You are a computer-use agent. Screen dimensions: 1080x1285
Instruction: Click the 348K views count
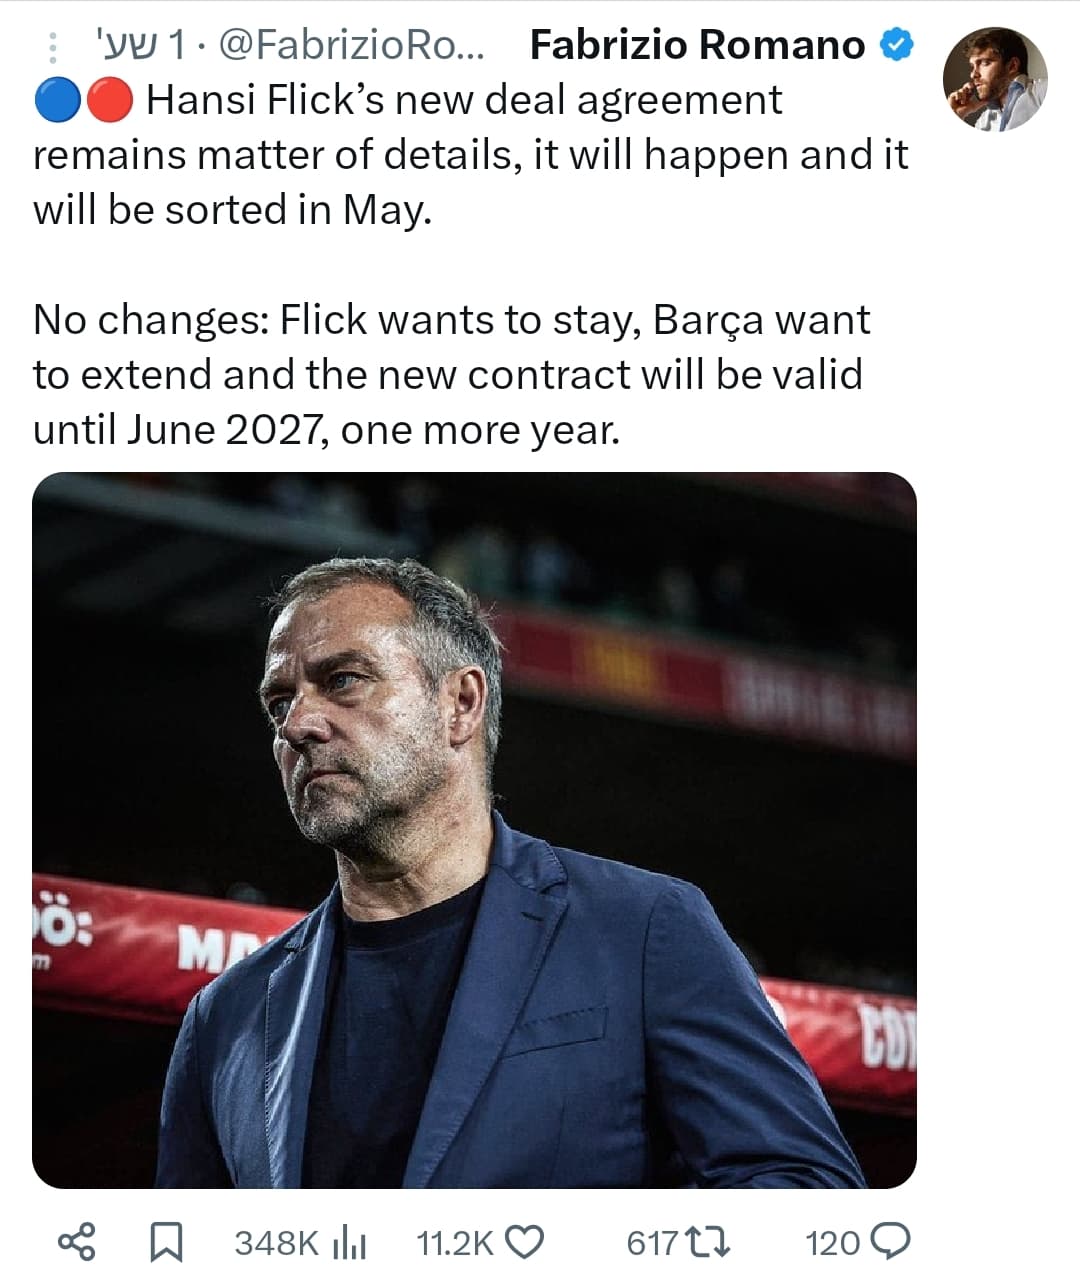[x=277, y=1243]
